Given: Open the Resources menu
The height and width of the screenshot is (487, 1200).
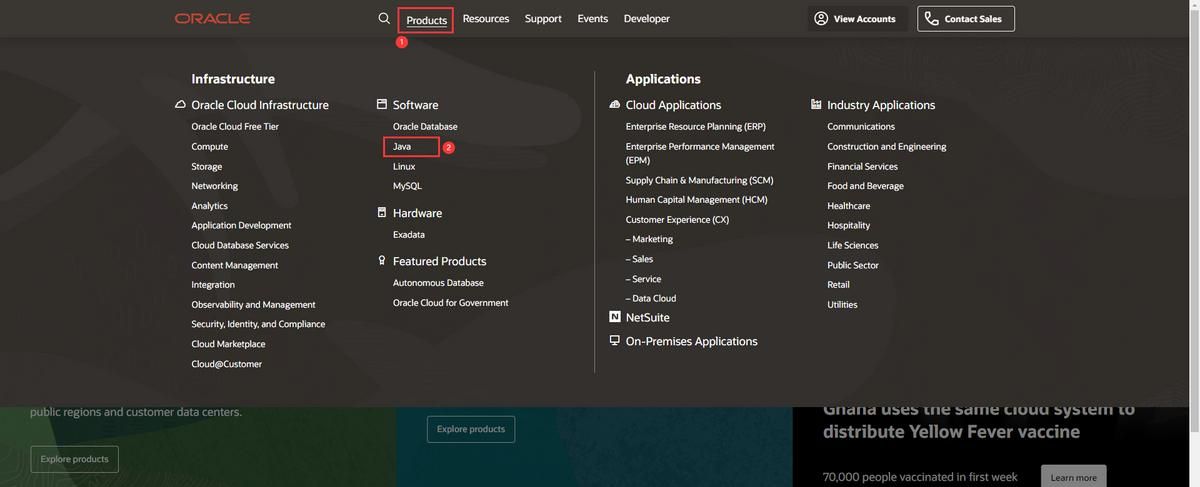Looking at the screenshot, I should tap(486, 19).
